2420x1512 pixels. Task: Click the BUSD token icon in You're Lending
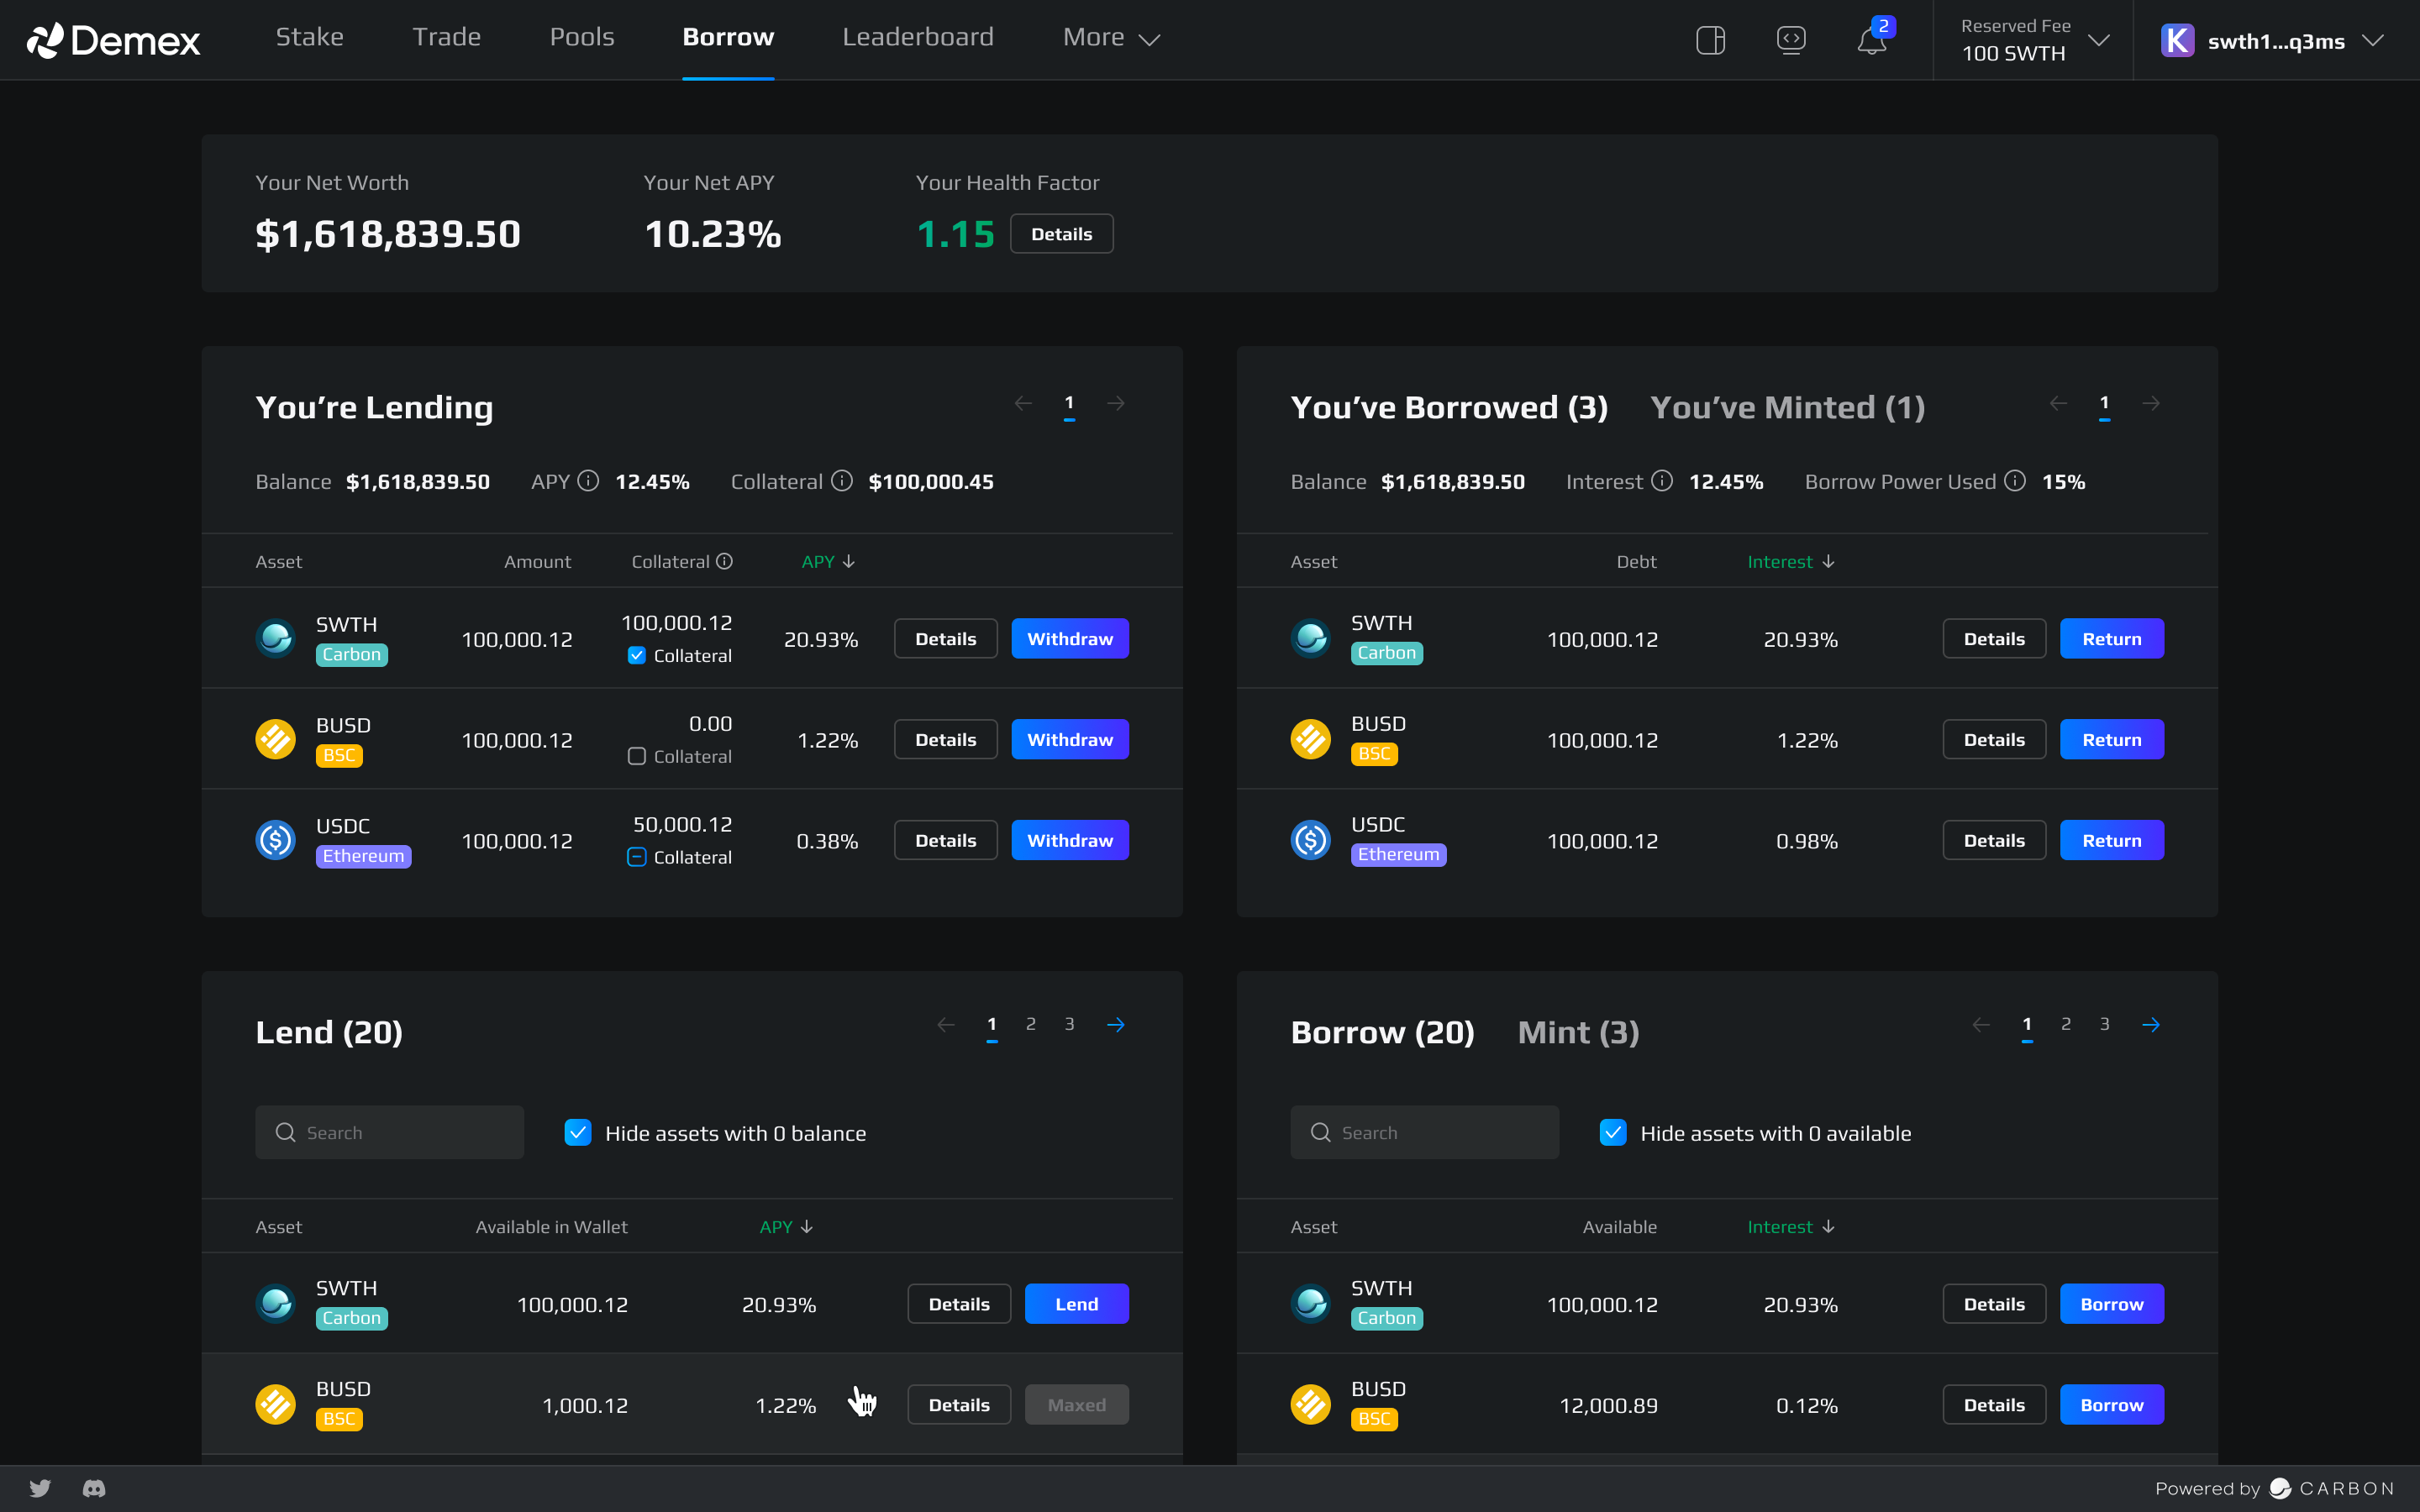coord(275,739)
